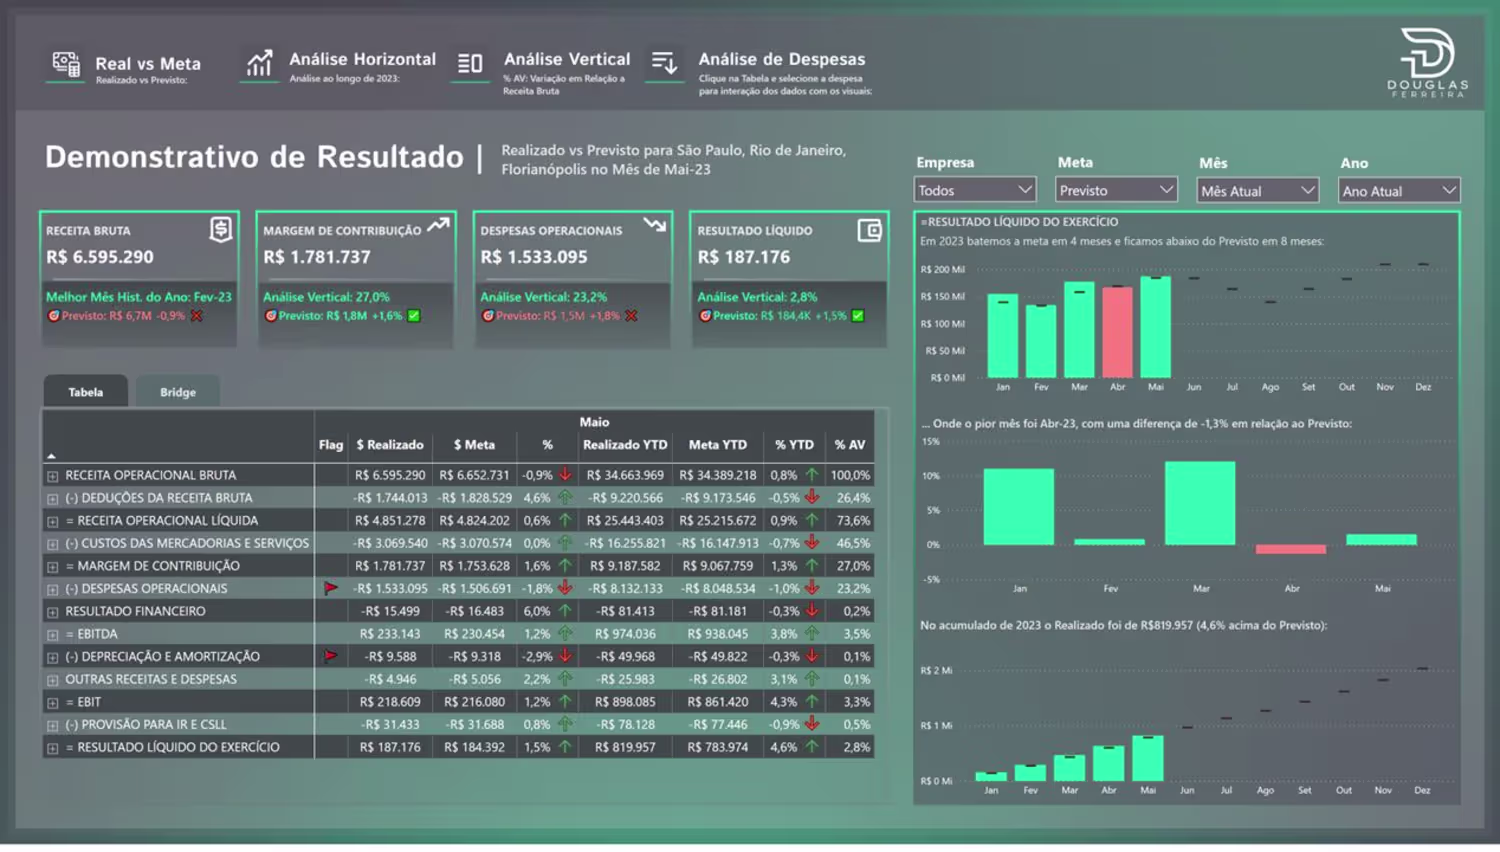Open the Mês dropdown showing Mês Atual

coord(1258,191)
